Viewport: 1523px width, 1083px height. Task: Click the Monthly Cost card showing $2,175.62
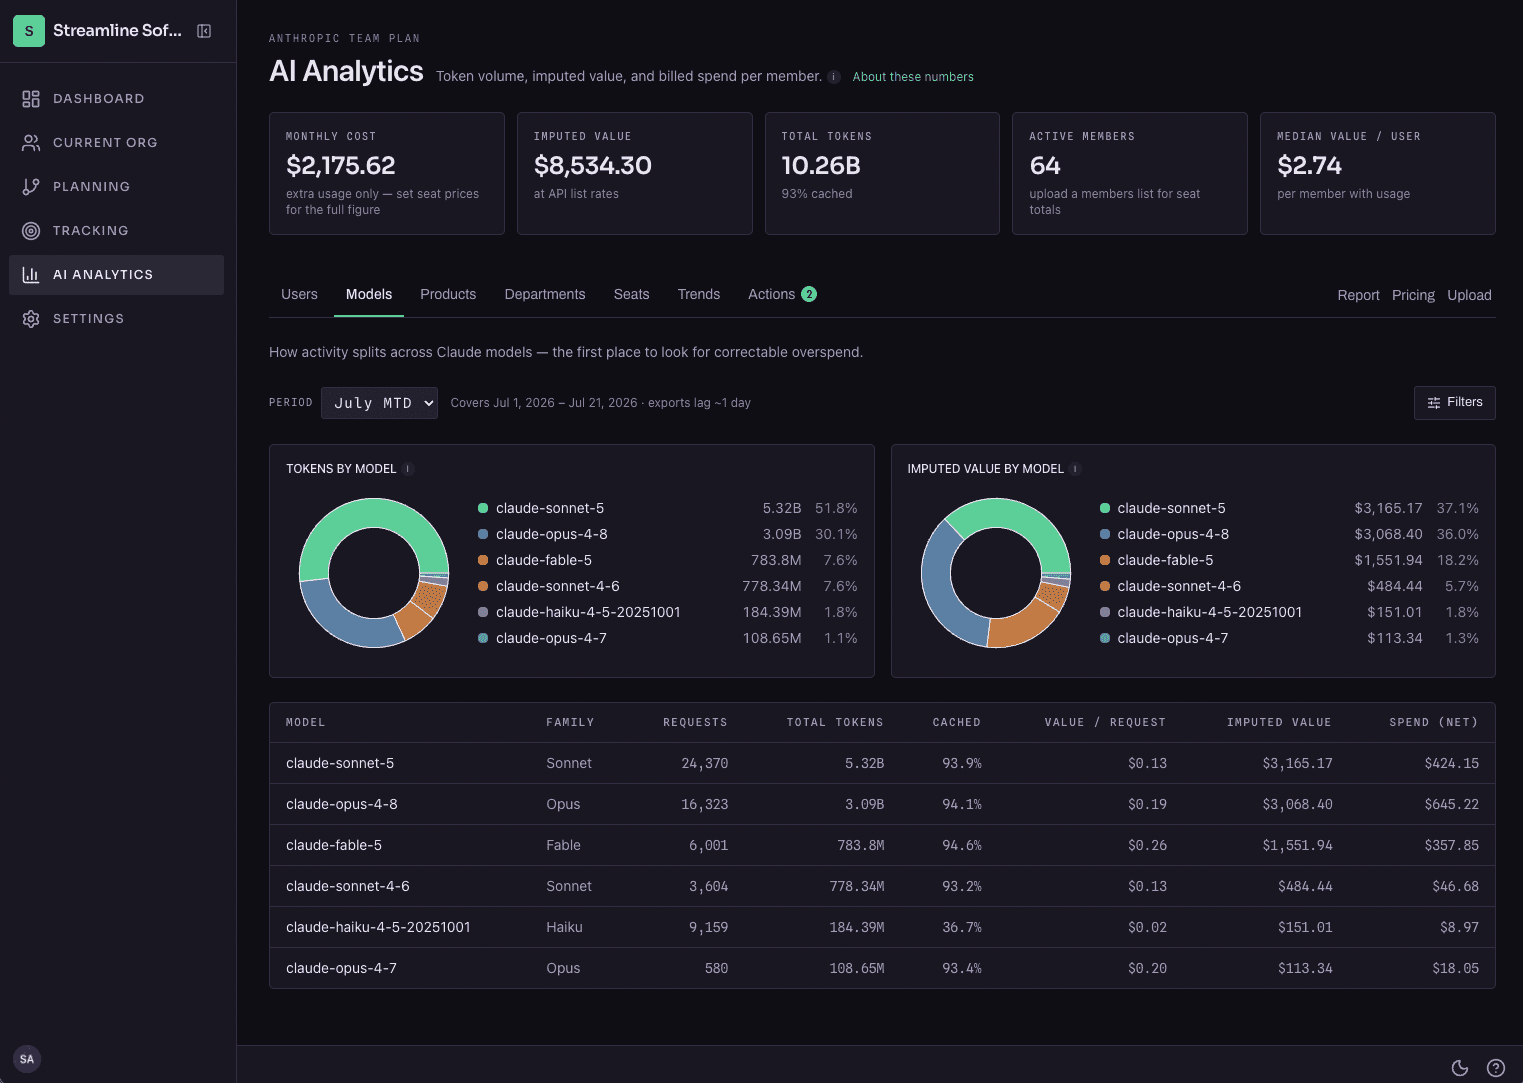tap(387, 174)
